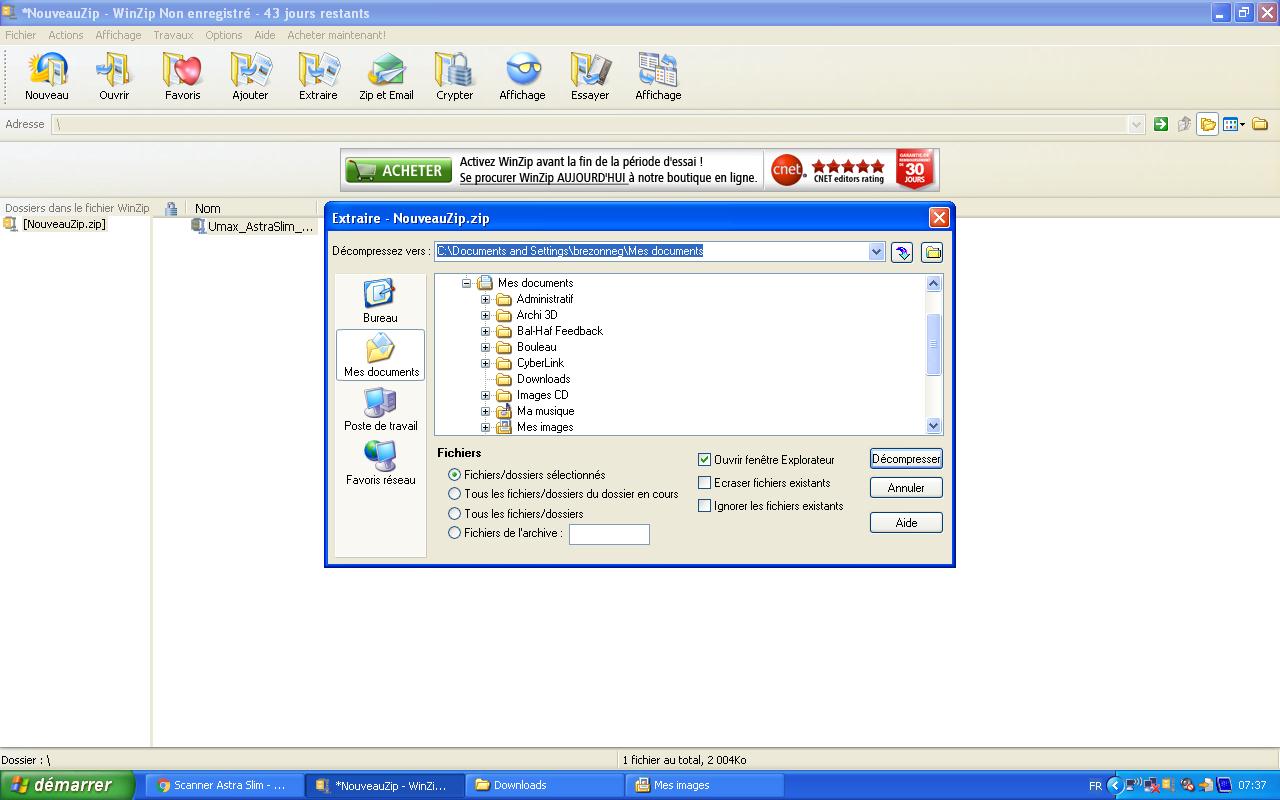Viewport: 1280px width, 800px height.
Task: Click Annuler in the Extraire dialog
Action: click(906, 488)
